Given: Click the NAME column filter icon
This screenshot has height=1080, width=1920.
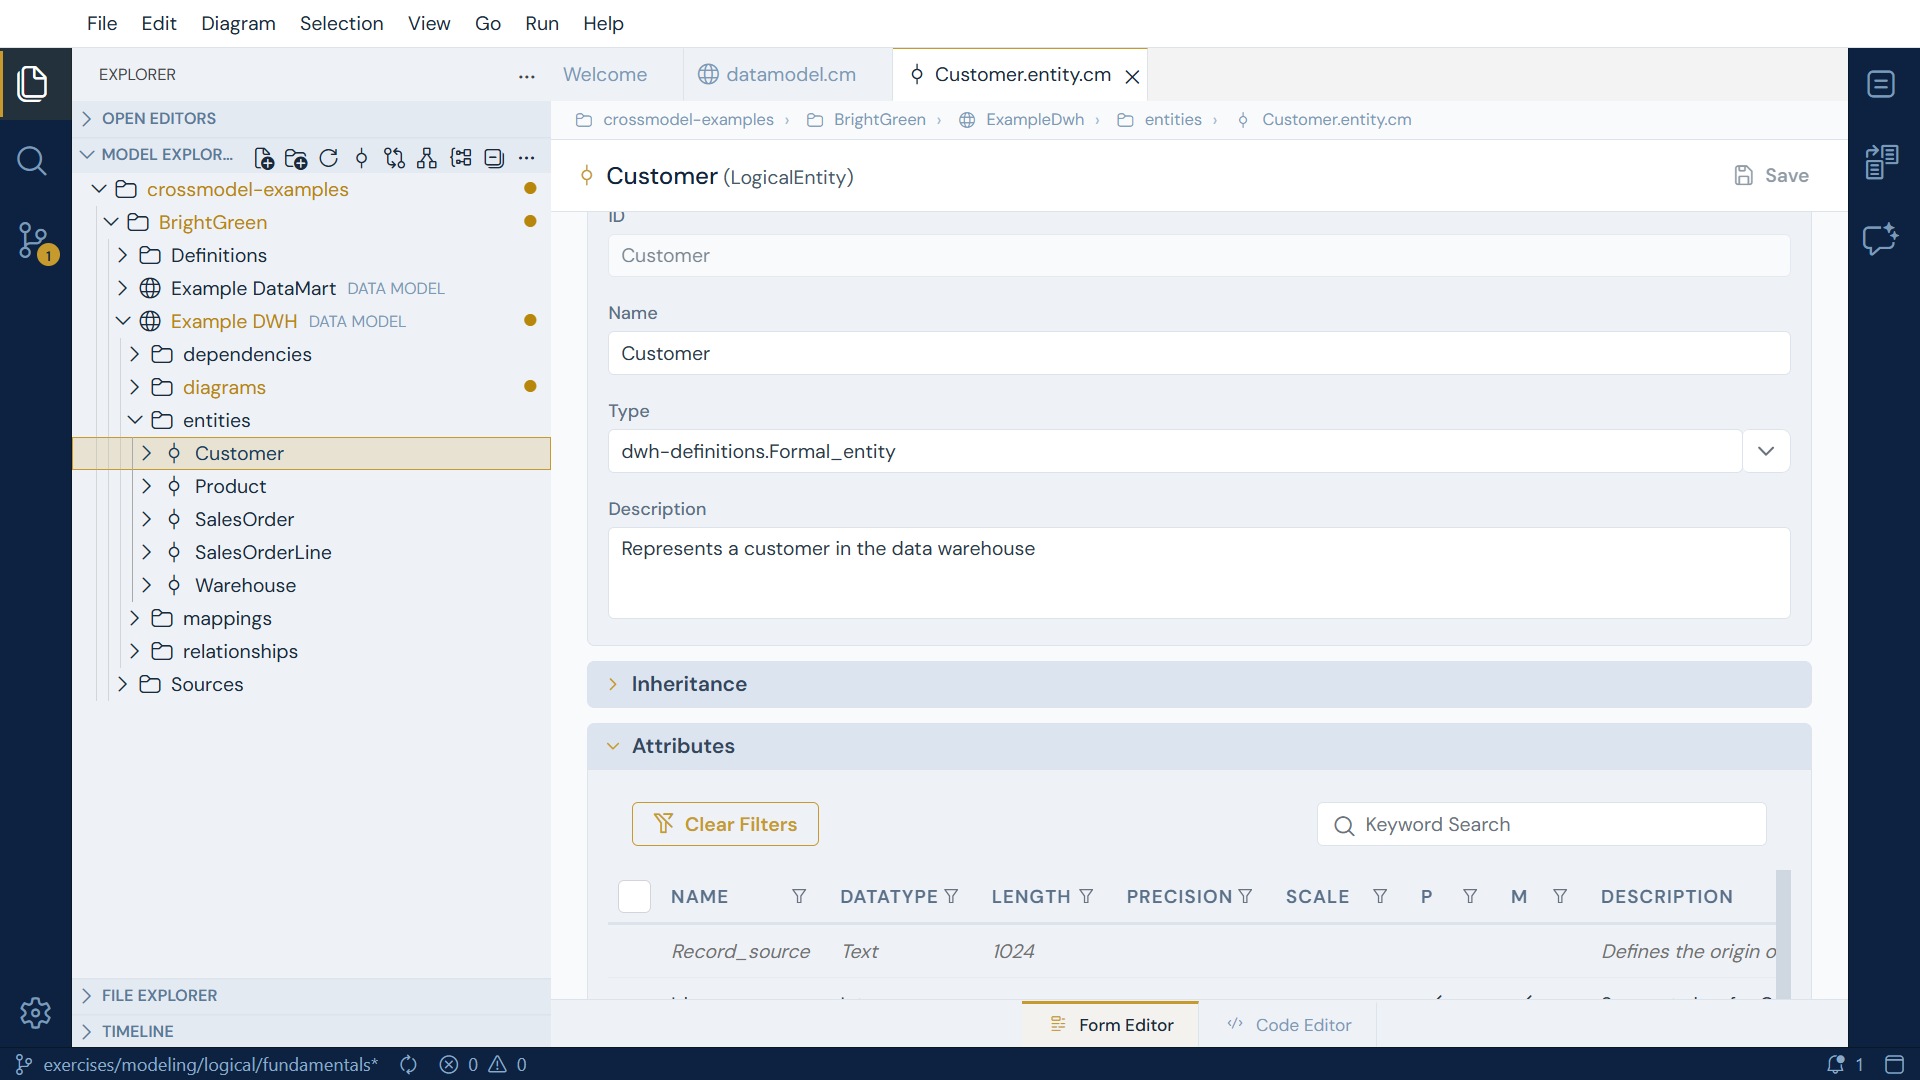Looking at the screenshot, I should [x=799, y=896].
